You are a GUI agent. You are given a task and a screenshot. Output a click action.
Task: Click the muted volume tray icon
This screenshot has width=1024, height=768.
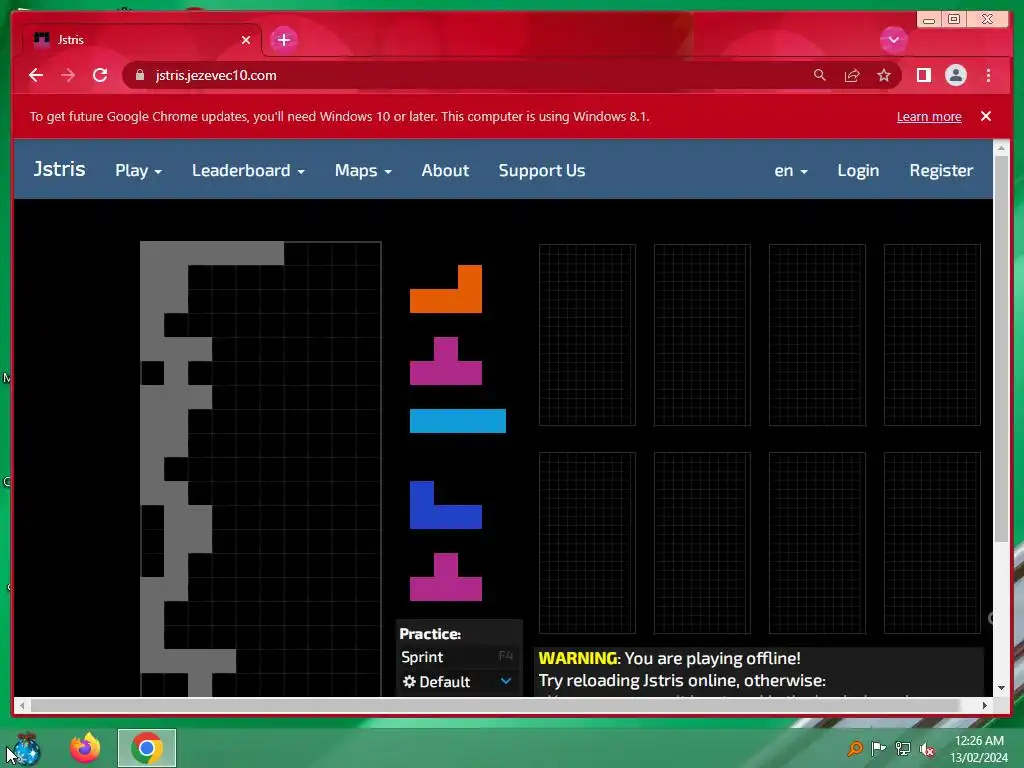(927, 749)
